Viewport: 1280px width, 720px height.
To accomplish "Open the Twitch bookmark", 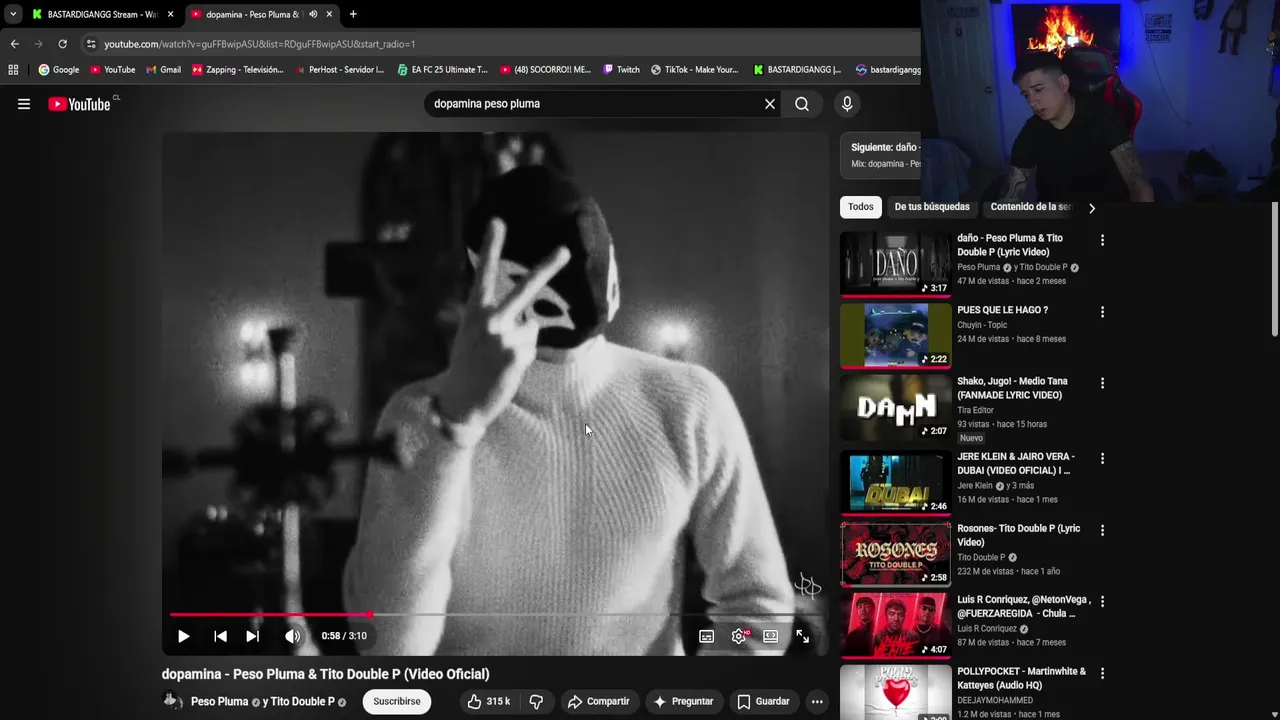I will click(x=621, y=70).
